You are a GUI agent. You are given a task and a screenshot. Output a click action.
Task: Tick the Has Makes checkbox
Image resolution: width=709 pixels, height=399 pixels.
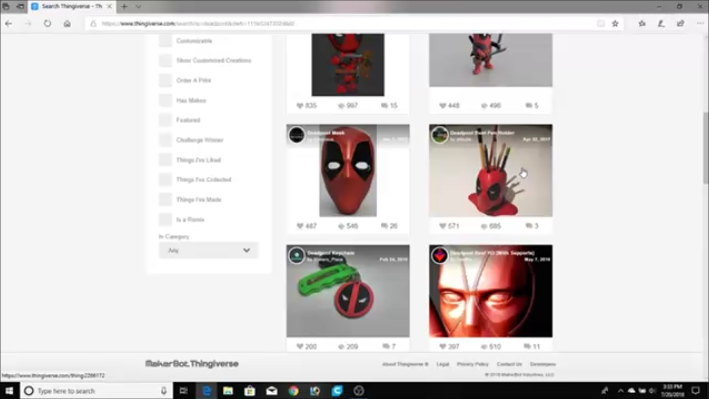pyautogui.click(x=165, y=100)
